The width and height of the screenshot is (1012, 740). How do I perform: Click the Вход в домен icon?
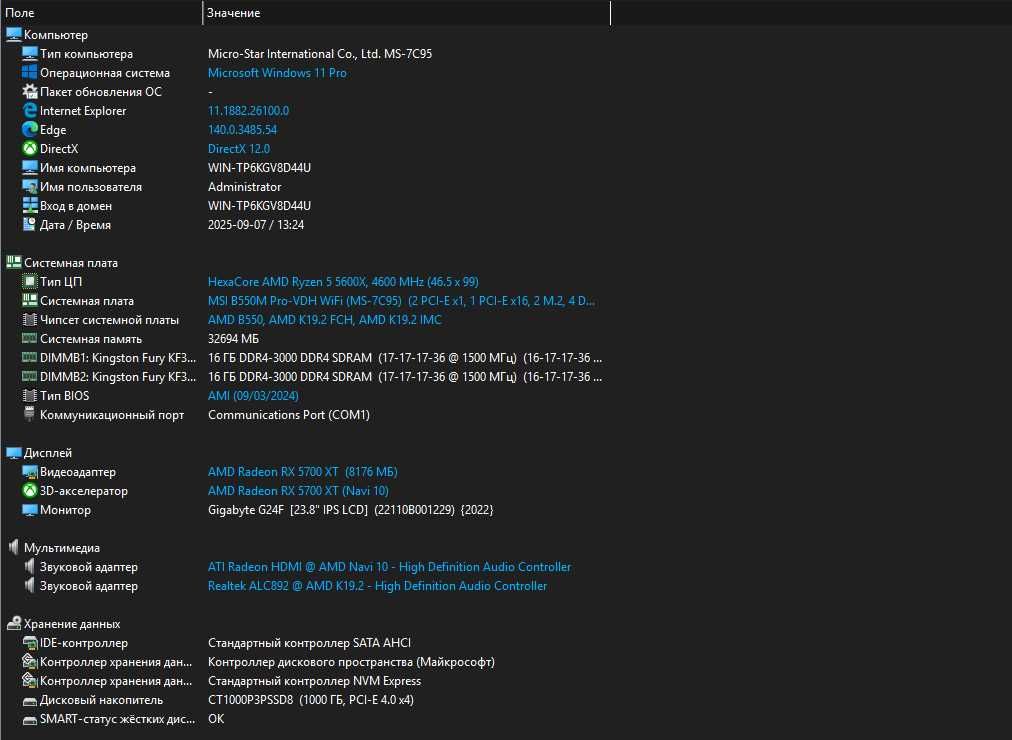coord(30,206)
